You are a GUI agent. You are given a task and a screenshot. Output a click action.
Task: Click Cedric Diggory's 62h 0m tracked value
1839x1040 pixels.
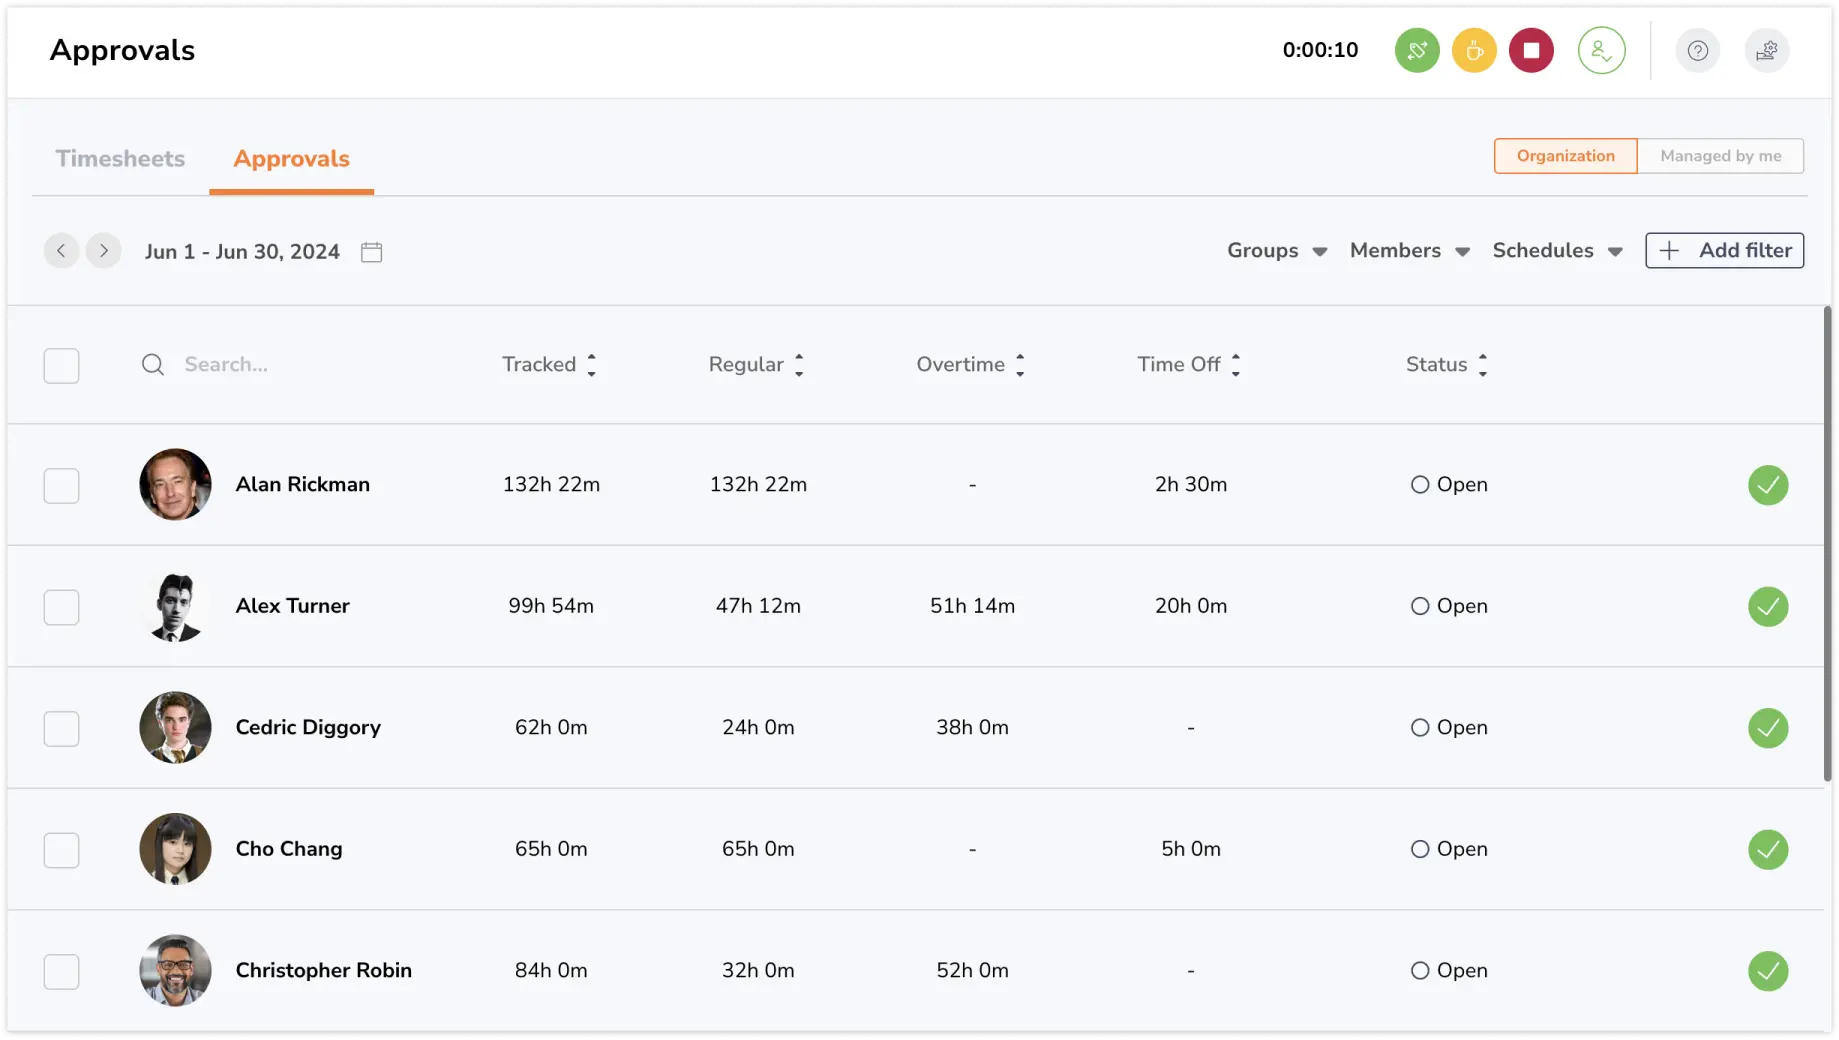(550, 727)
